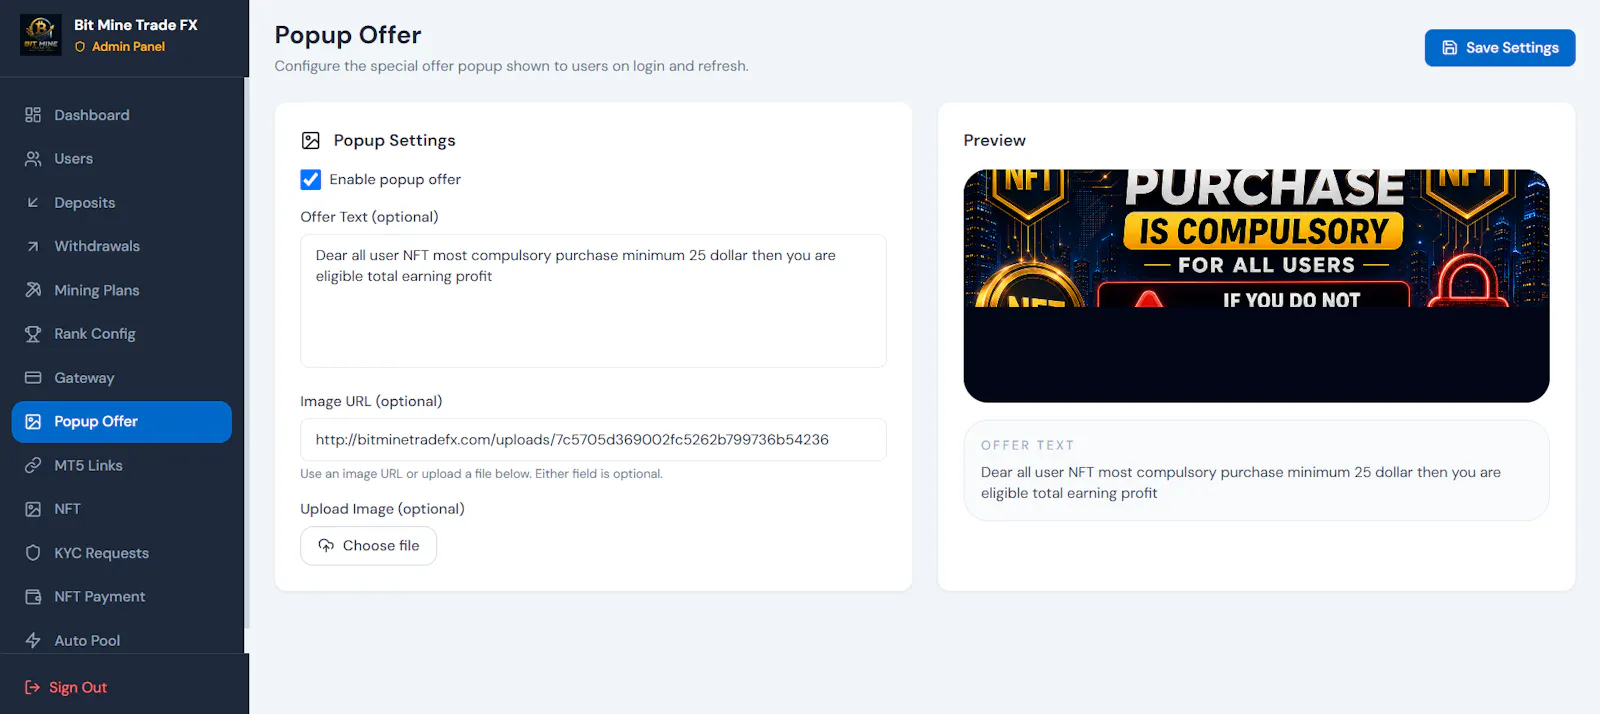
Task: Click the MT5 Links chain icon
Action: 33,465
